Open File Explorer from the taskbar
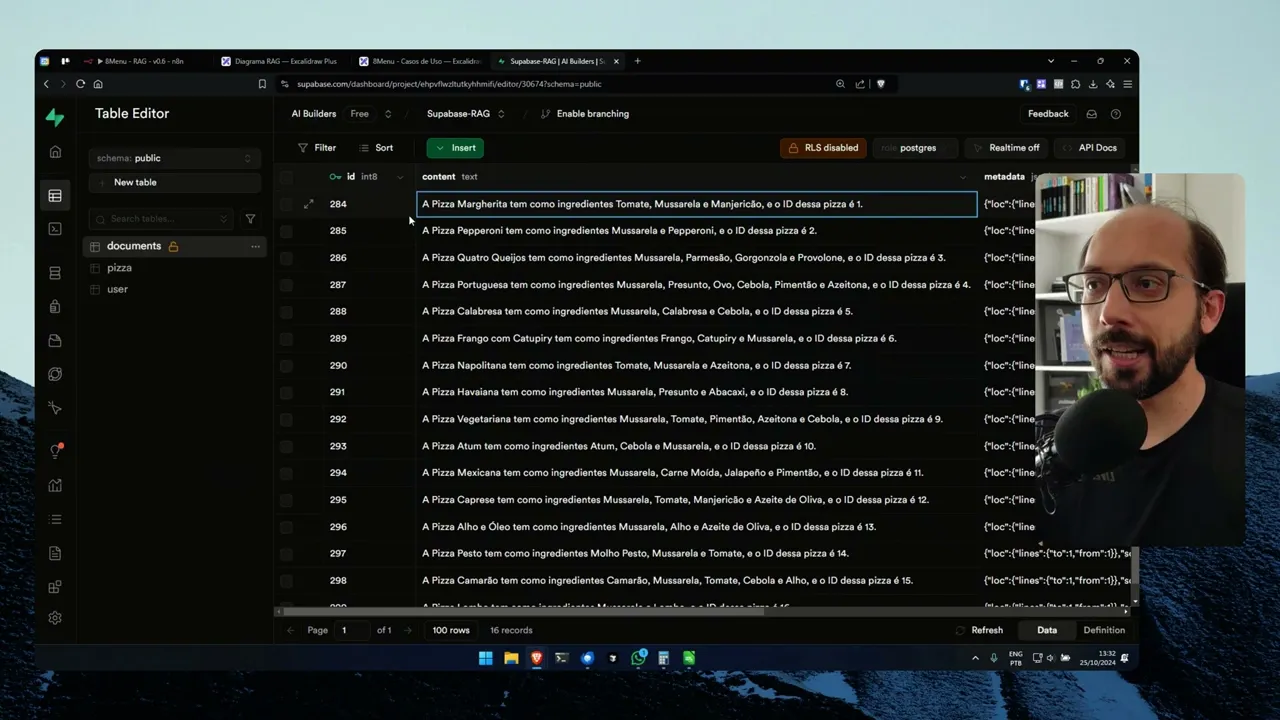Image resolution: width=1280 pixels, height=720 pixels. tap(511, 658)
